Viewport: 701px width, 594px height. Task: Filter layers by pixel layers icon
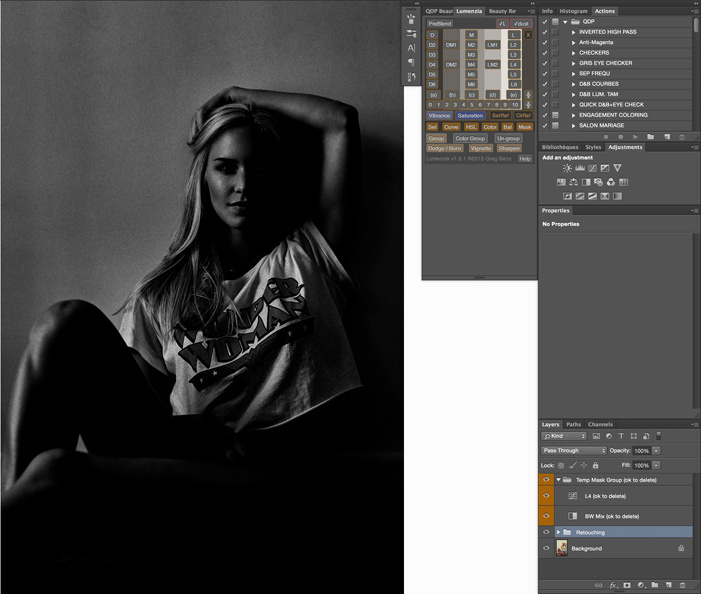596,436
